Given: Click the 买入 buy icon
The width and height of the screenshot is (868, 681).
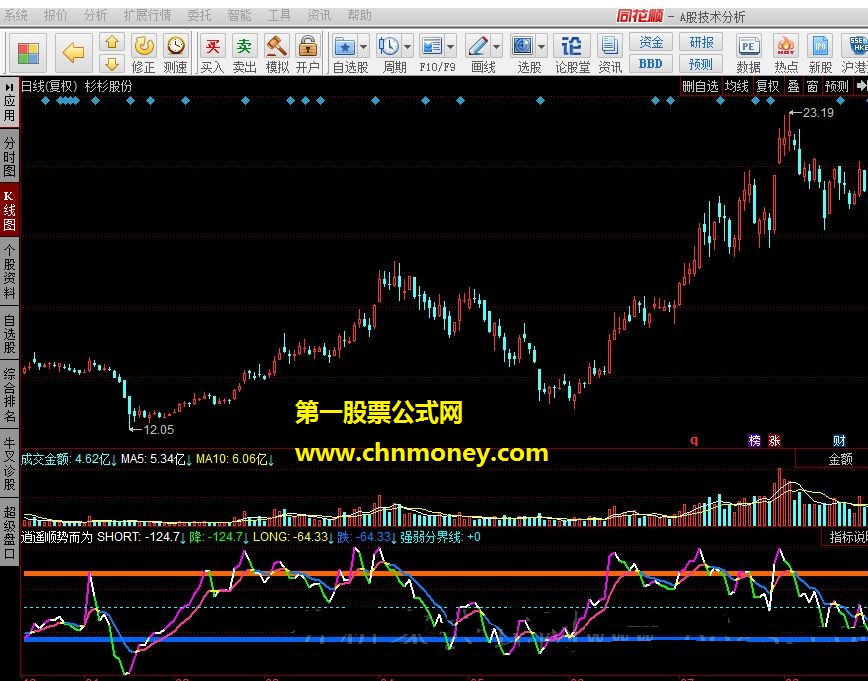Looking at the screenshot, I should pos(212,54).
